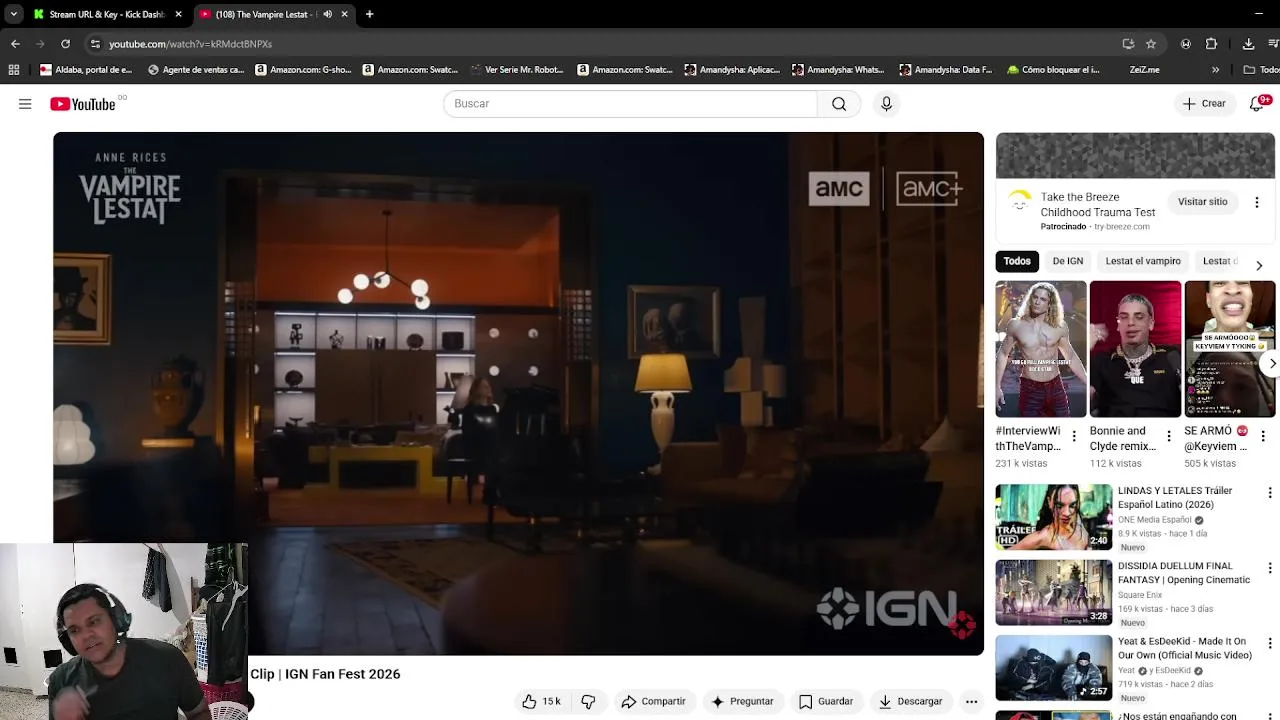Close the Kick Stream URL & Key tab

pos(178,14)
